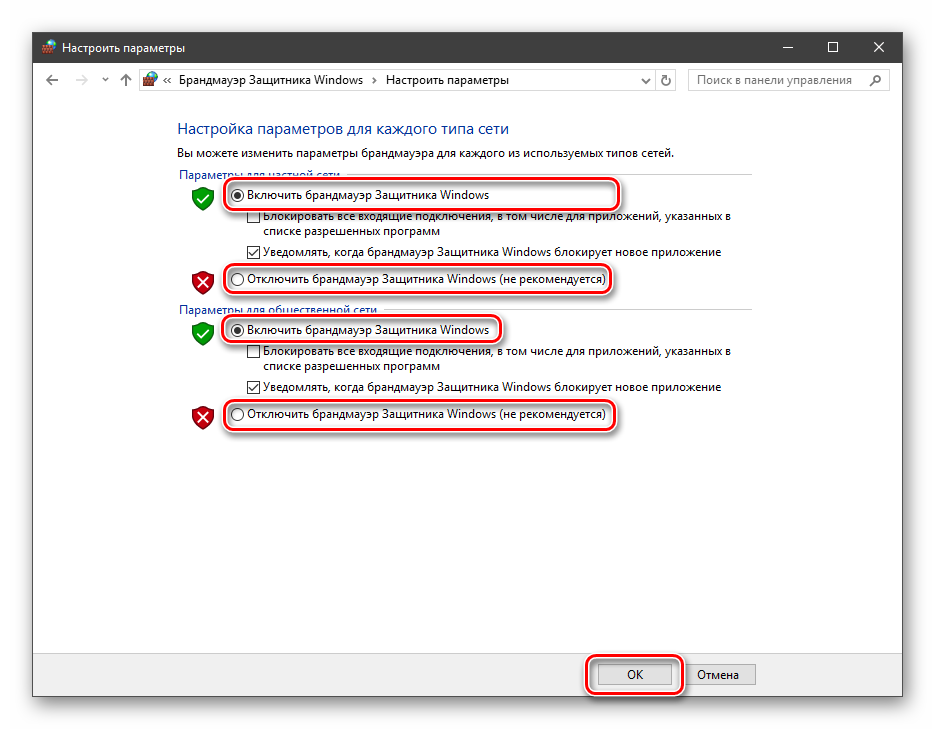Go up one level with Up arrow
This screenshot has height=729, width=935.
click(125, 80)
